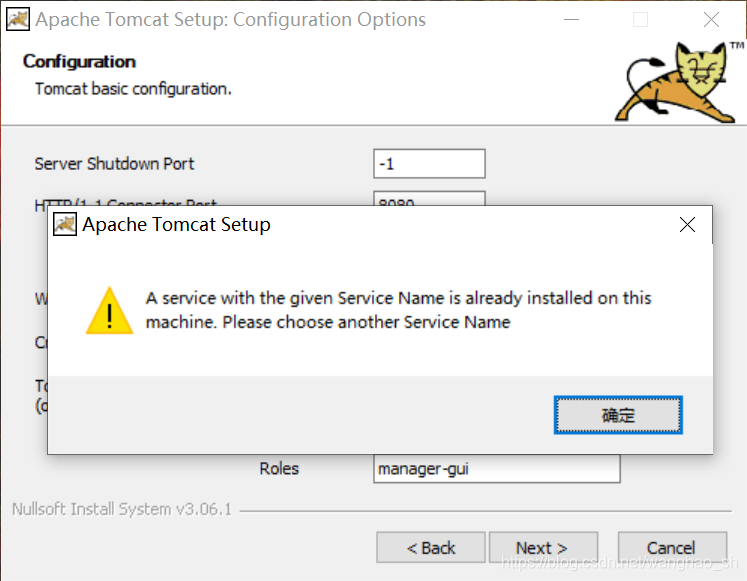Viewport: 747px width, 581px height.
Task: Confirm the warning with the 确定 button
Action: 618,415
